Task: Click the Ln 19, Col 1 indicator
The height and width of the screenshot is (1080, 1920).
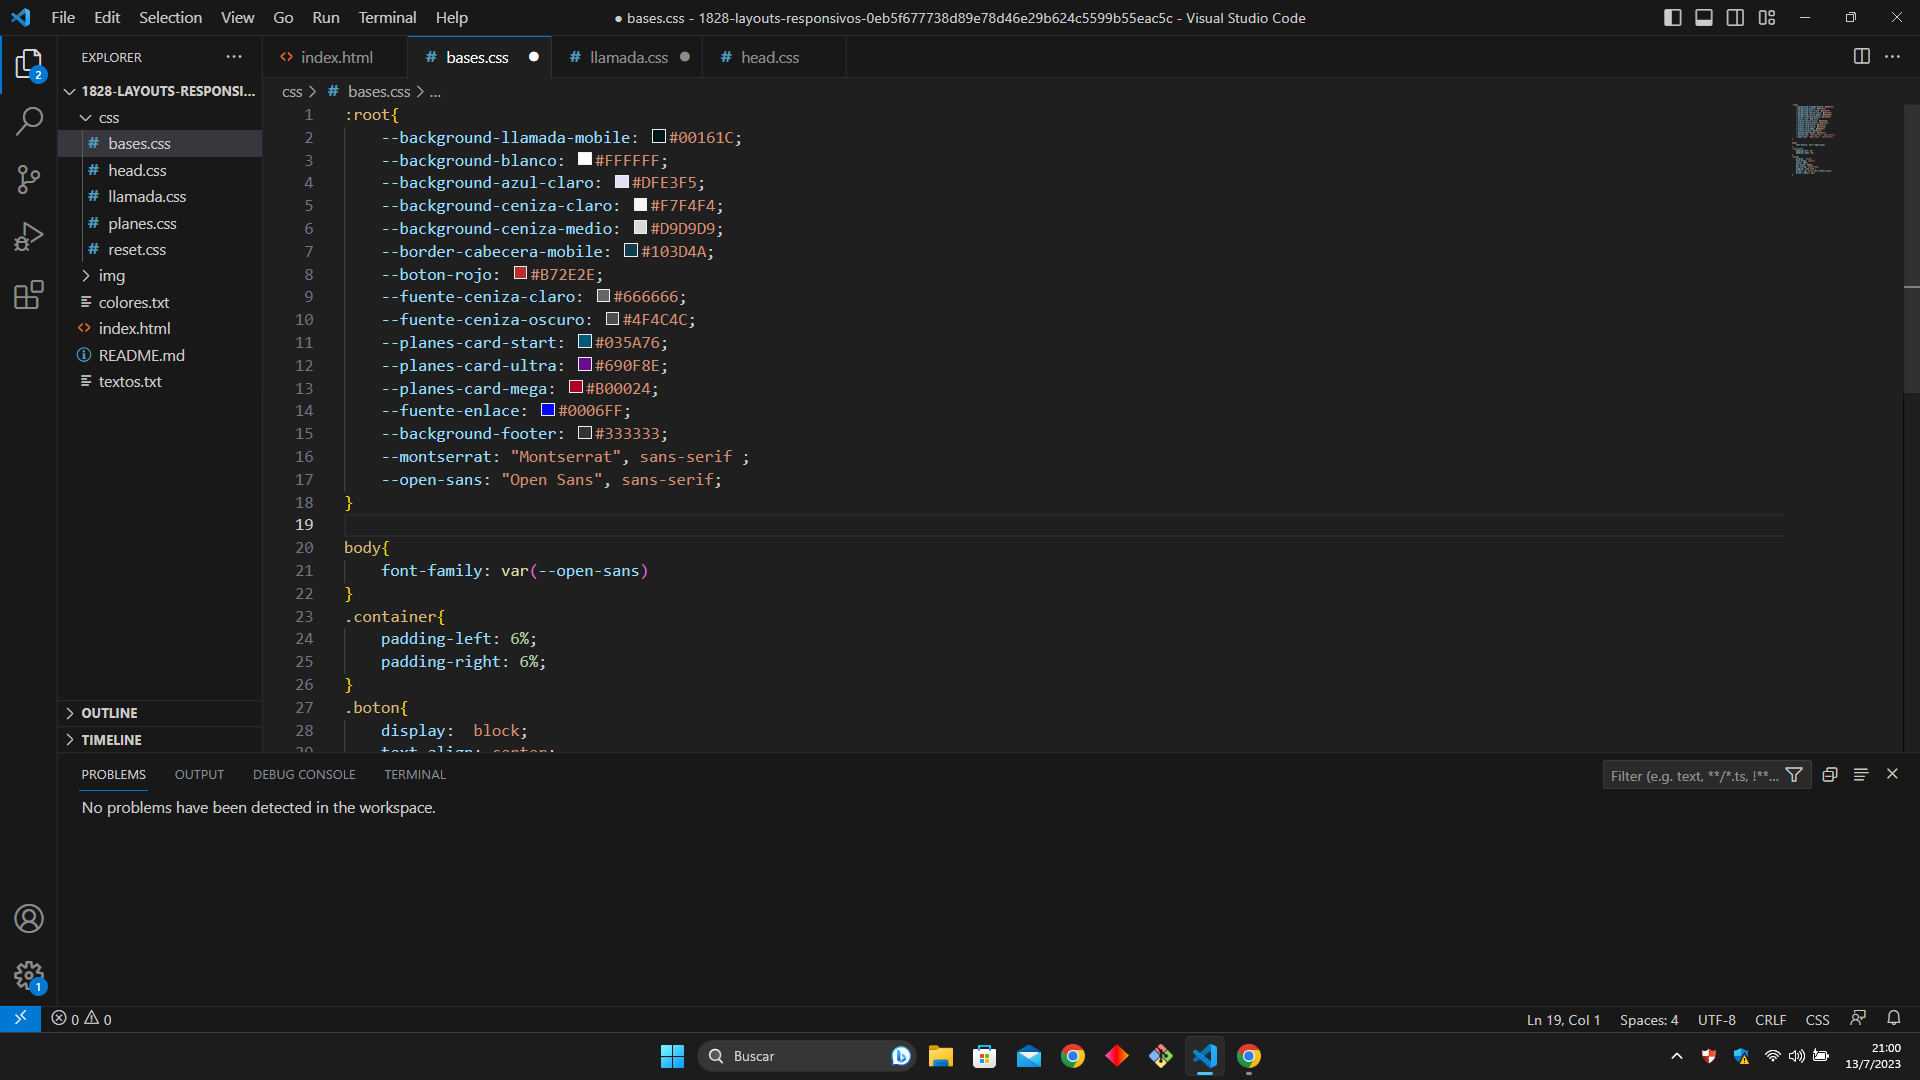Action: point(1563,1019)
